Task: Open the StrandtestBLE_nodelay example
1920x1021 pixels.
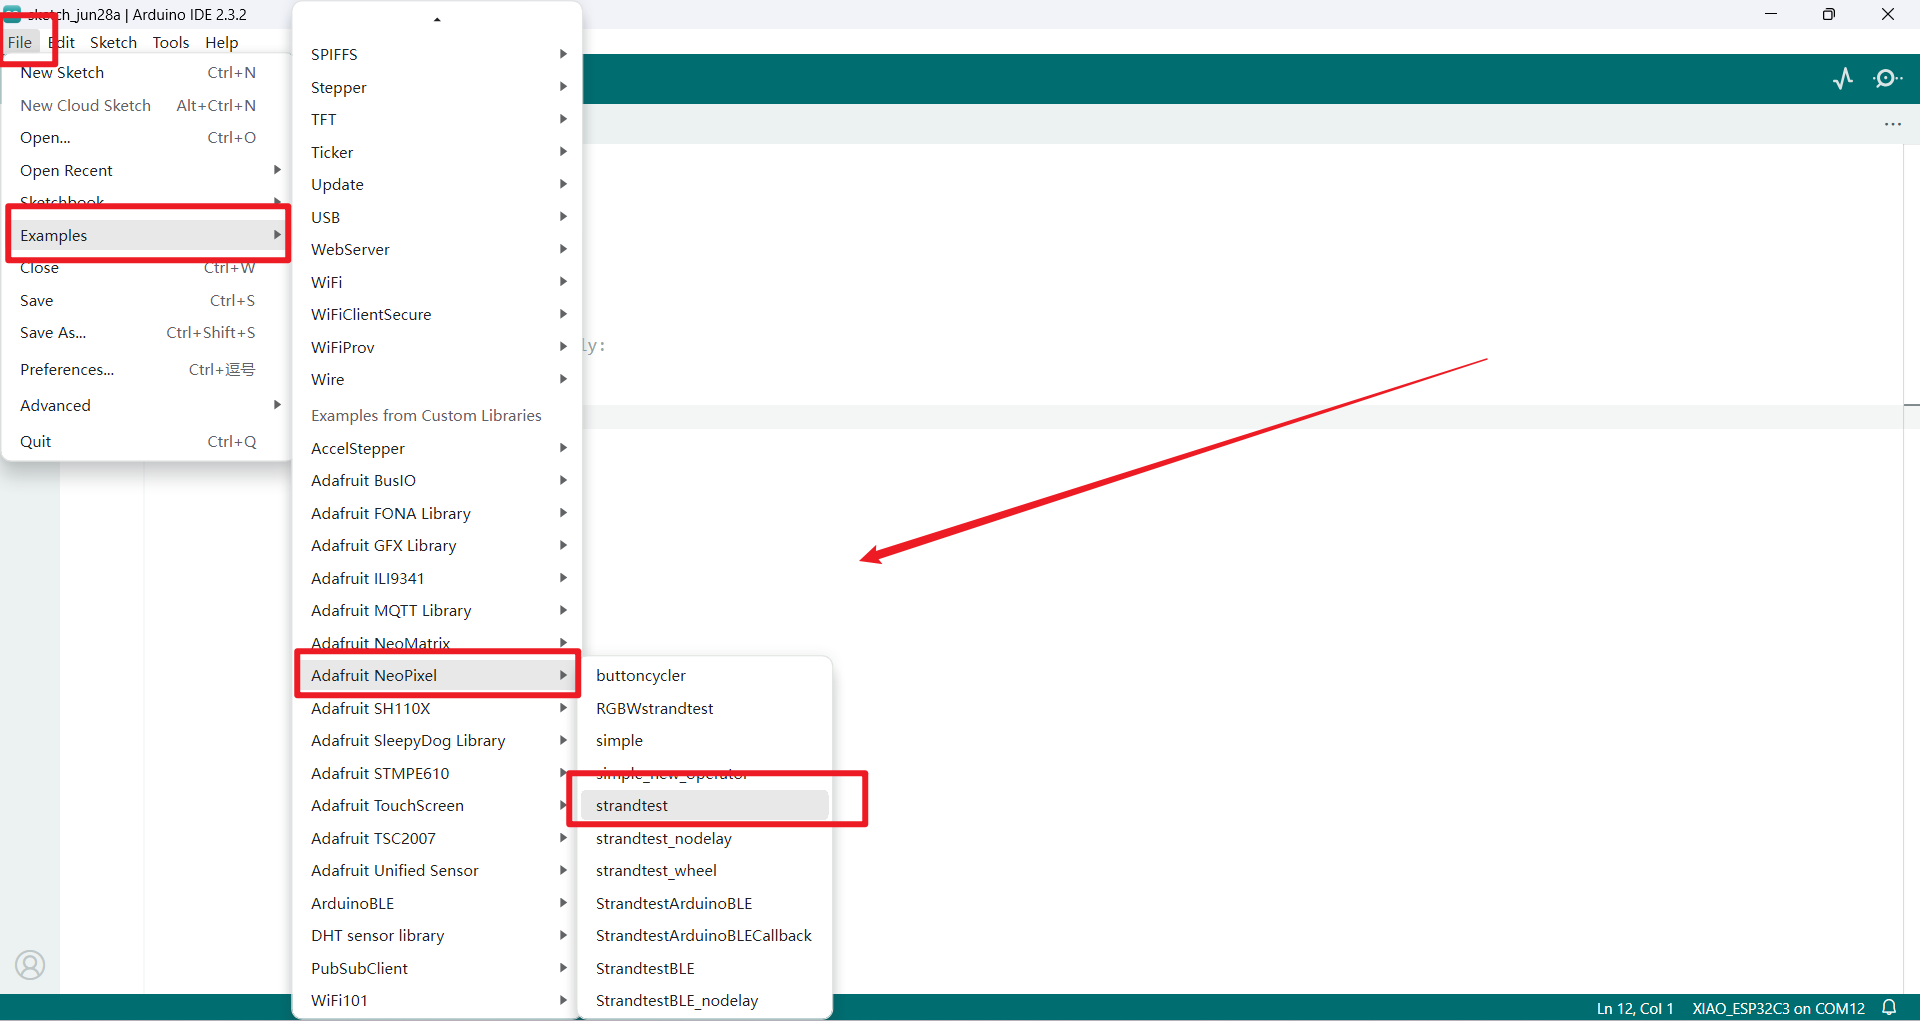Action: coord(705,1000)
